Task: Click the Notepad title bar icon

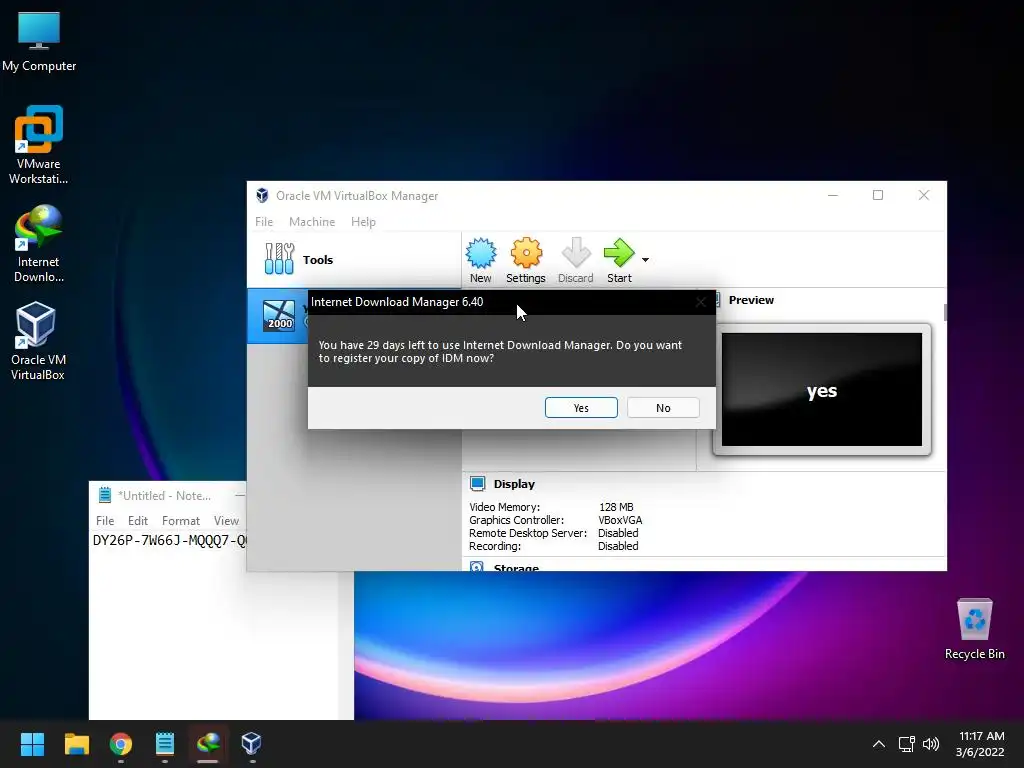Action: point(104,495)
